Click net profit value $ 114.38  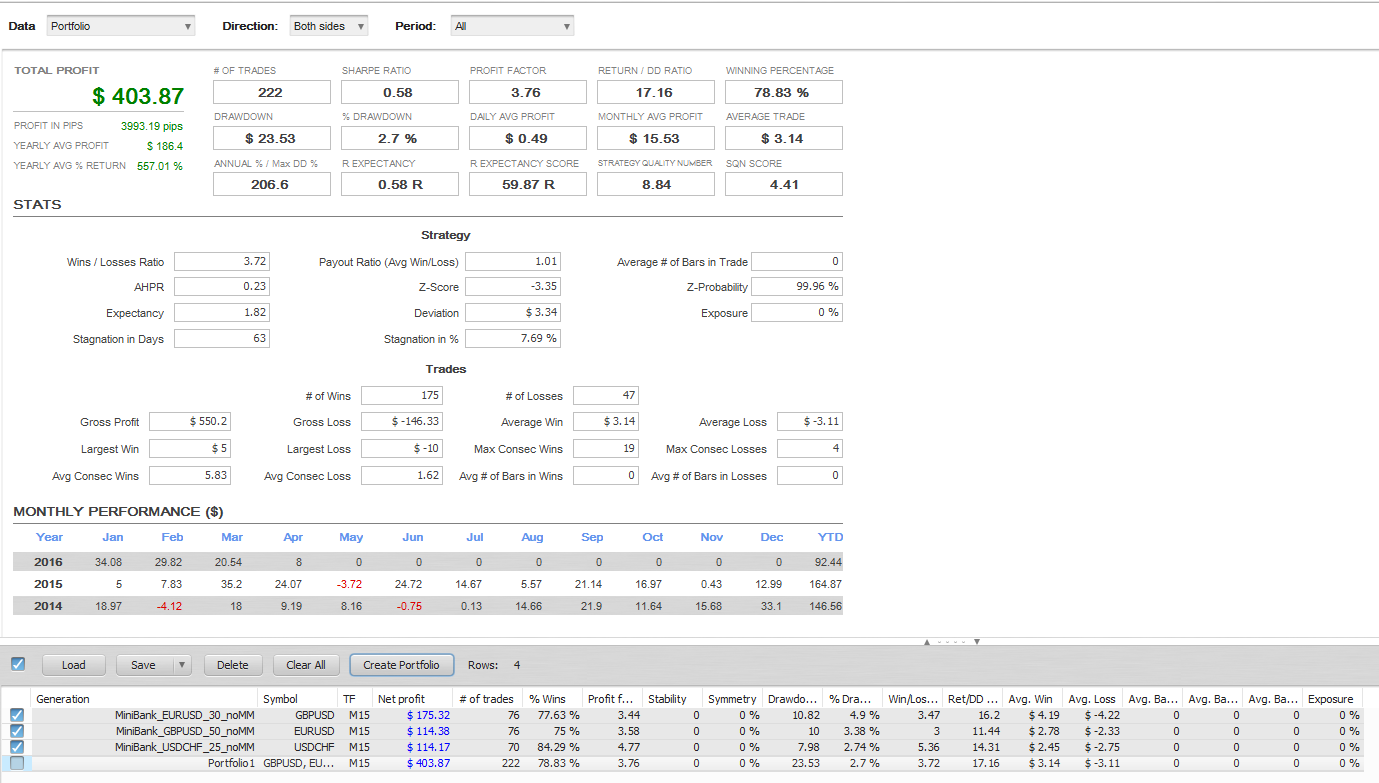tap(428, 731)
